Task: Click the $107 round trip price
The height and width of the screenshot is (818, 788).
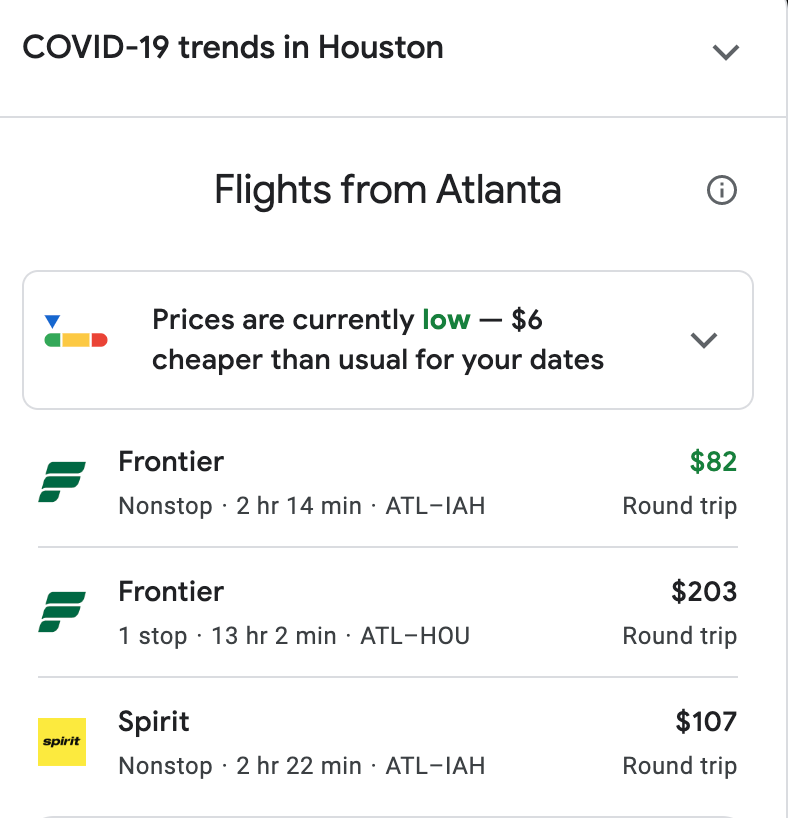Action: point(705,721)
